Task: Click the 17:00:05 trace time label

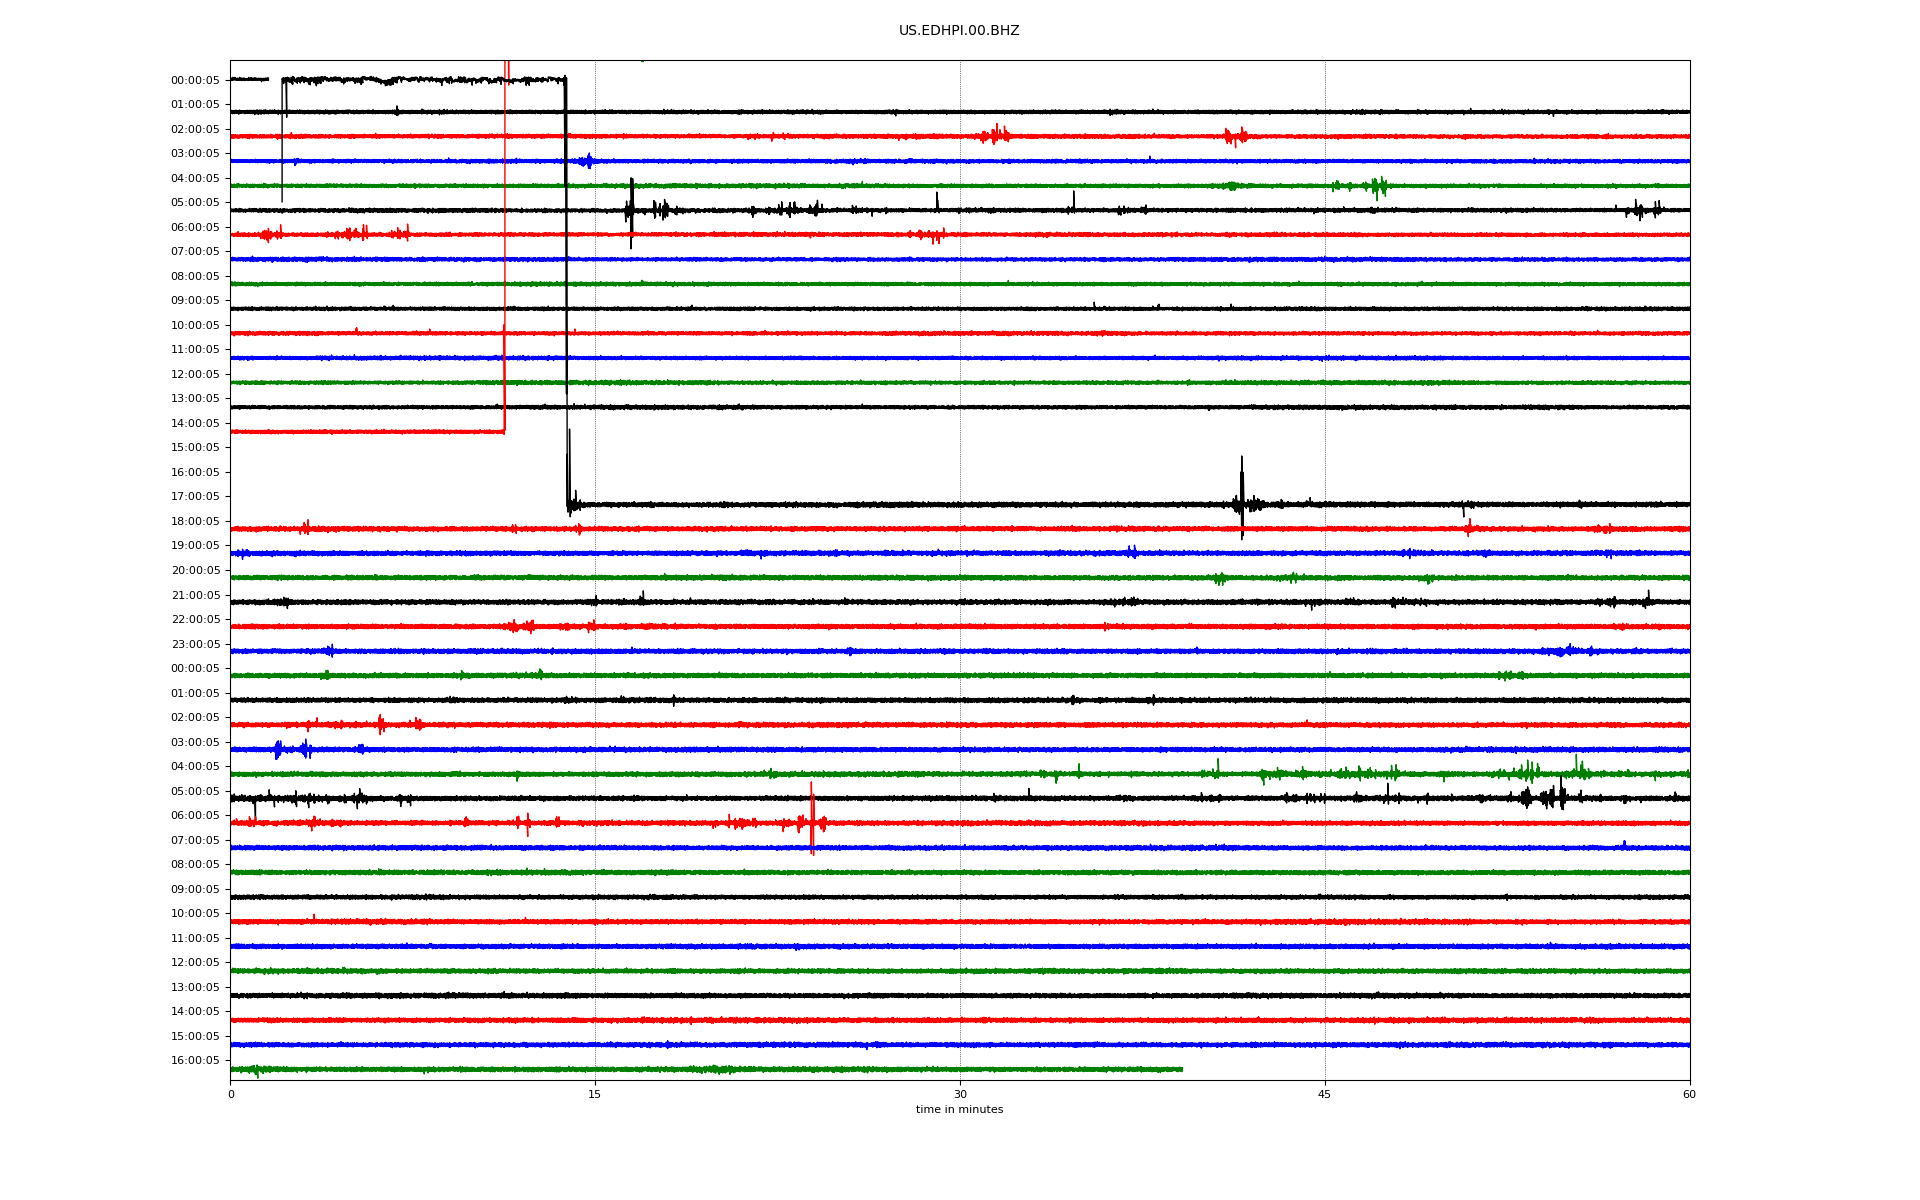Action: [x=195, y=497]
